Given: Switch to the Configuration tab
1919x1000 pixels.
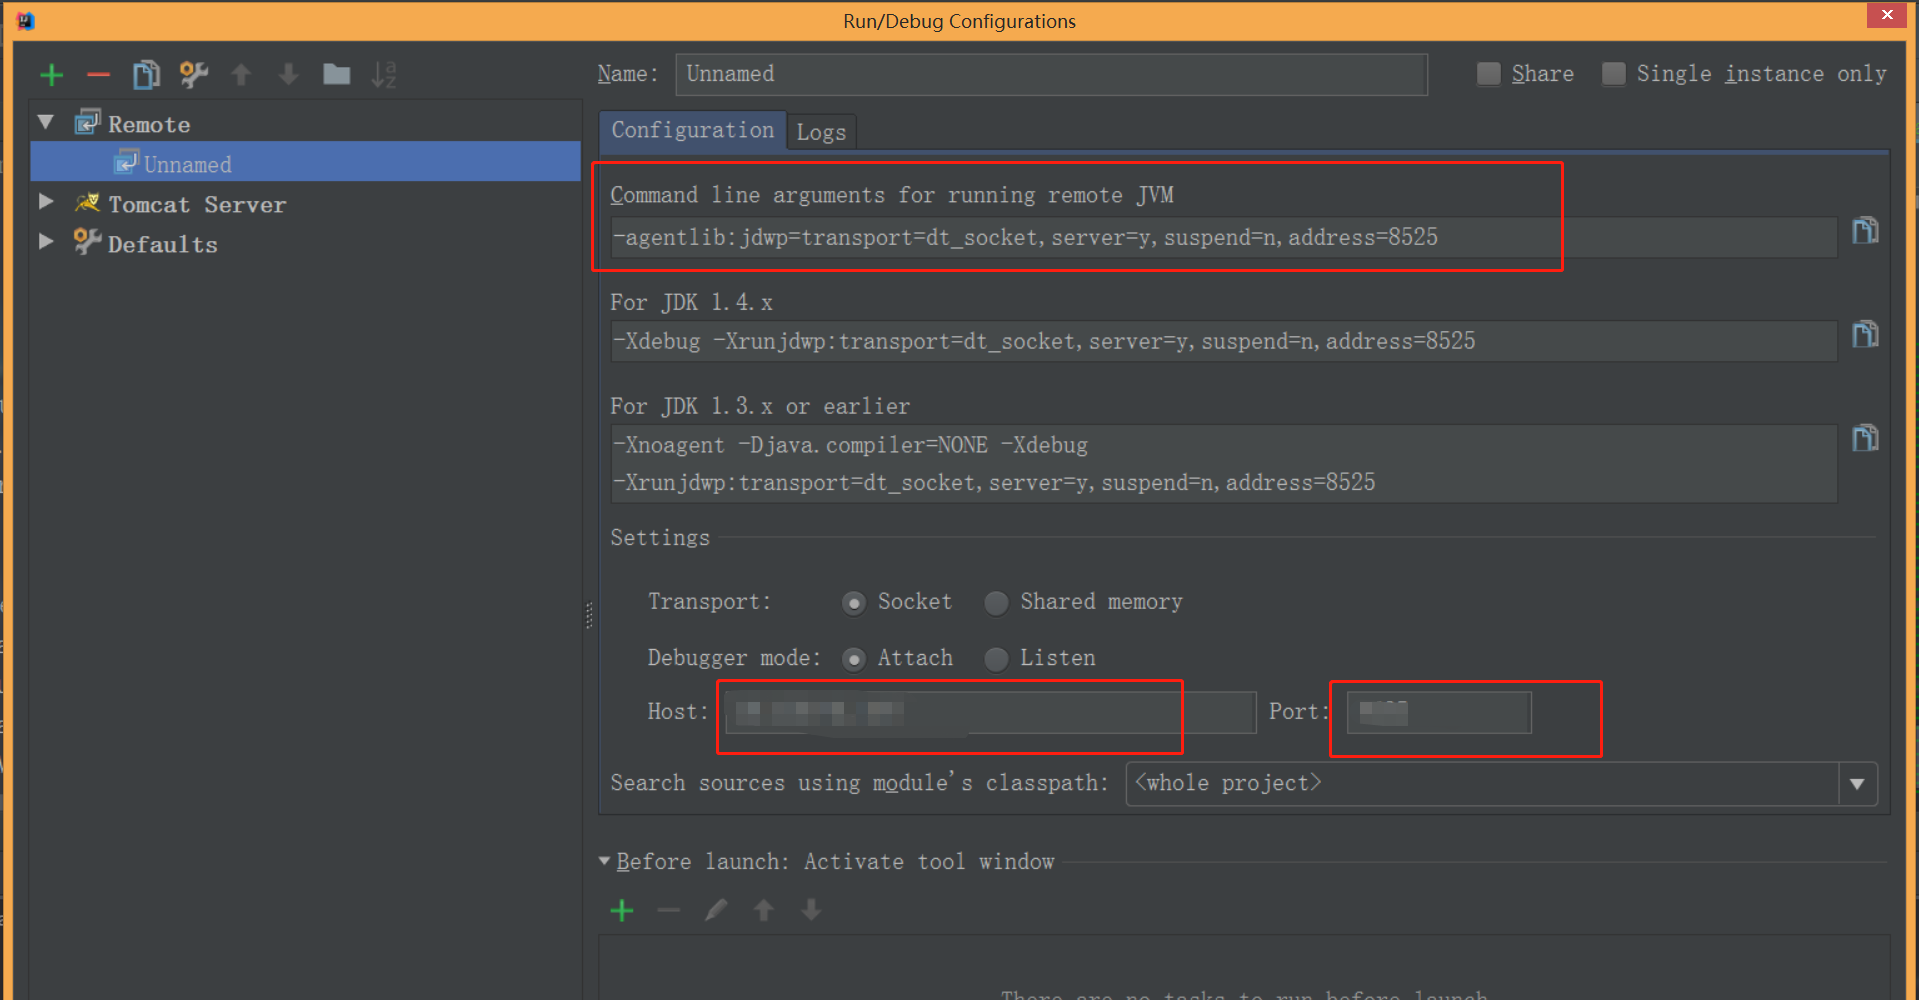Looking at the screenshot, I should click(692, 131).
